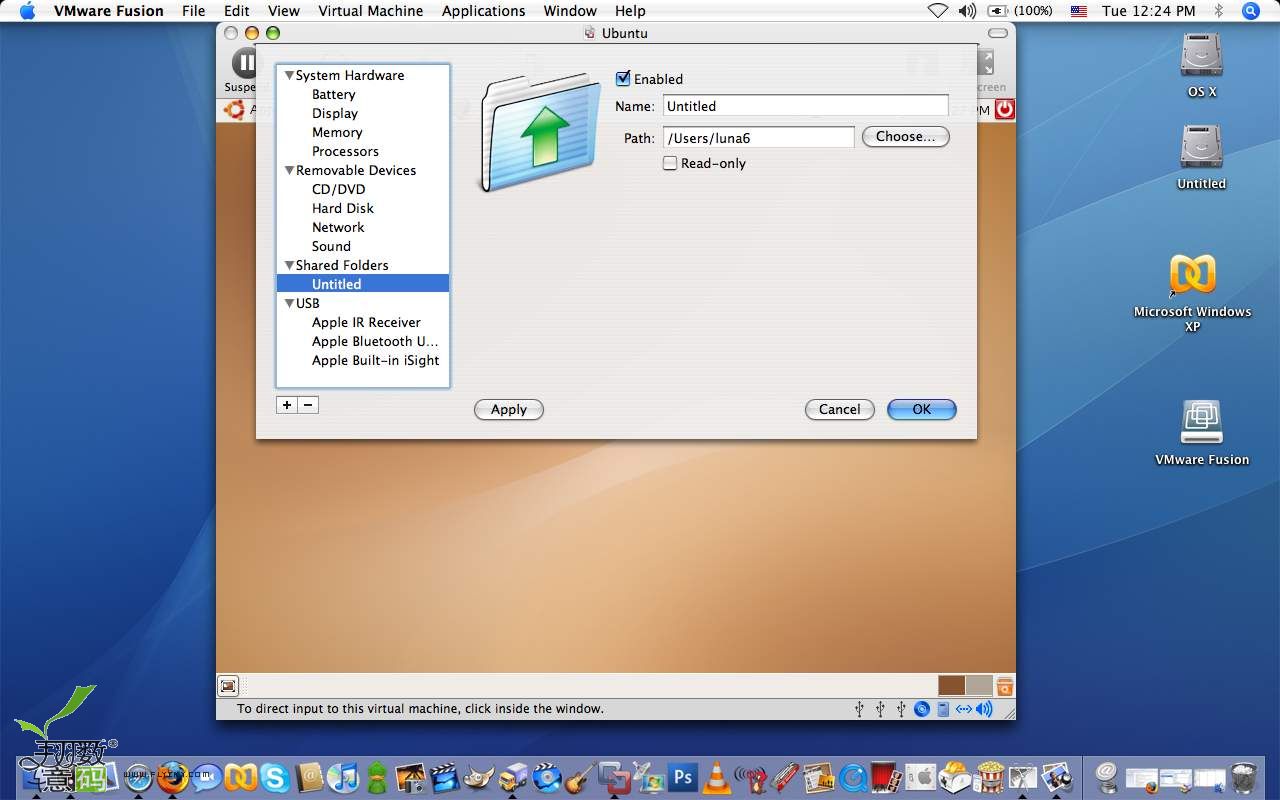Open iTunes from the Dock
The height and width of the screenshot is (800, 1280).
point(342,777)
